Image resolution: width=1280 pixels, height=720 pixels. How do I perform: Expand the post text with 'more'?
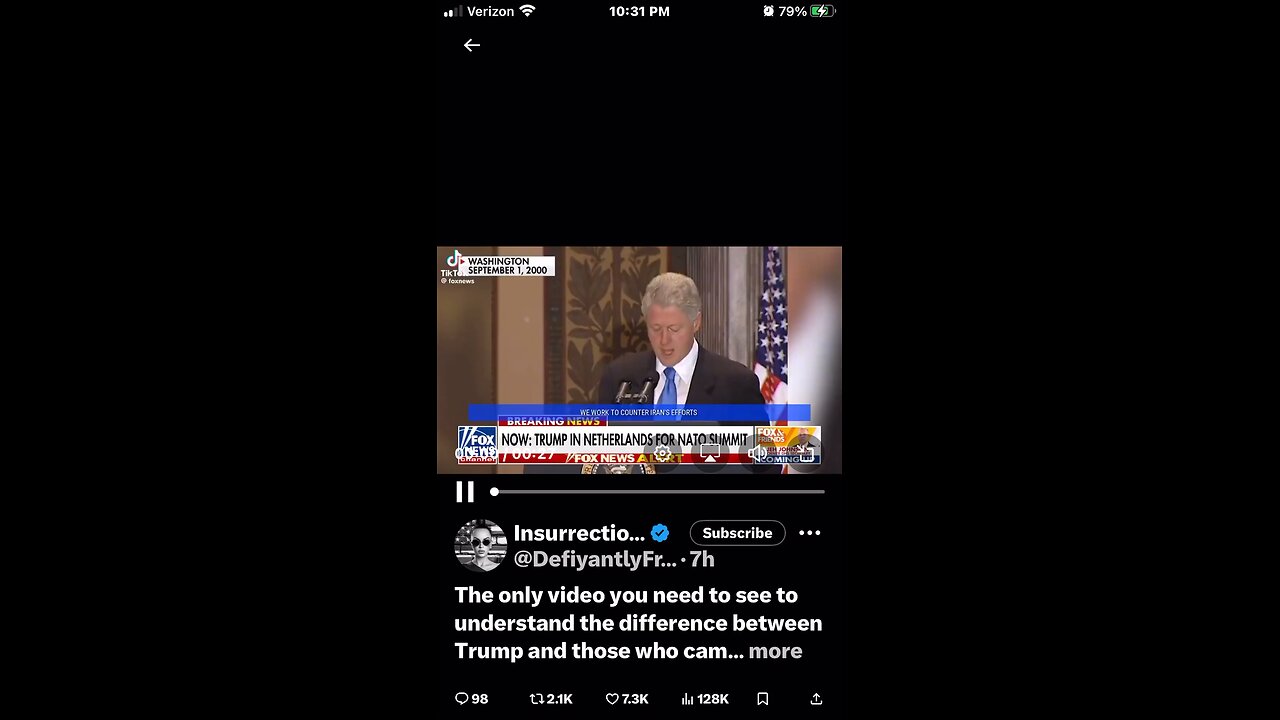[775, 651]
